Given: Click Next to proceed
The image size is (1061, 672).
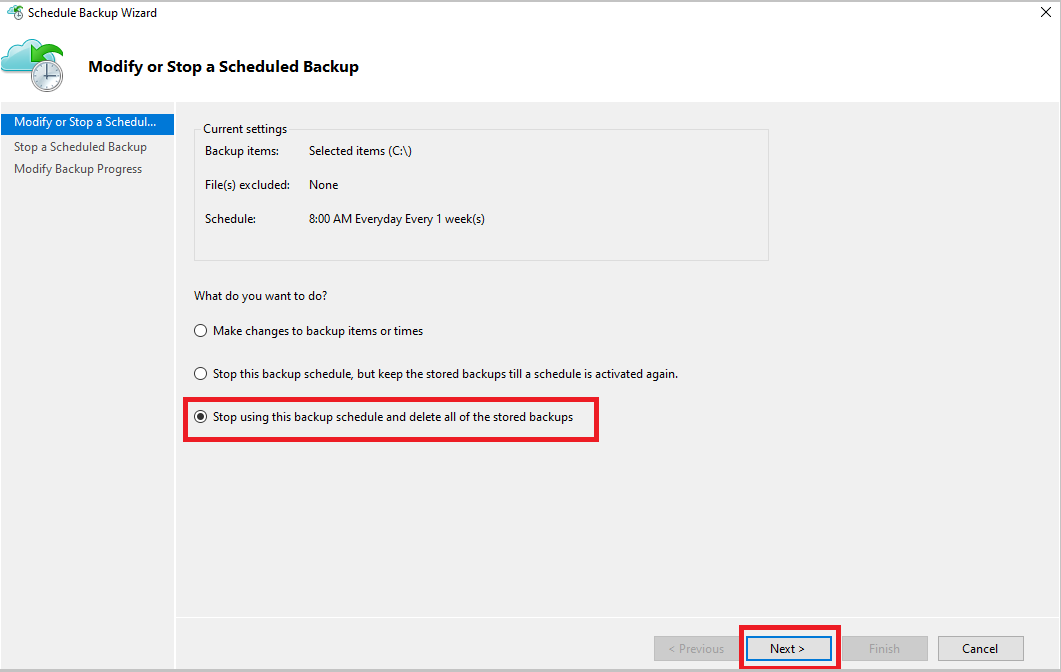Looking at the screenshot, I should point(789,648).
